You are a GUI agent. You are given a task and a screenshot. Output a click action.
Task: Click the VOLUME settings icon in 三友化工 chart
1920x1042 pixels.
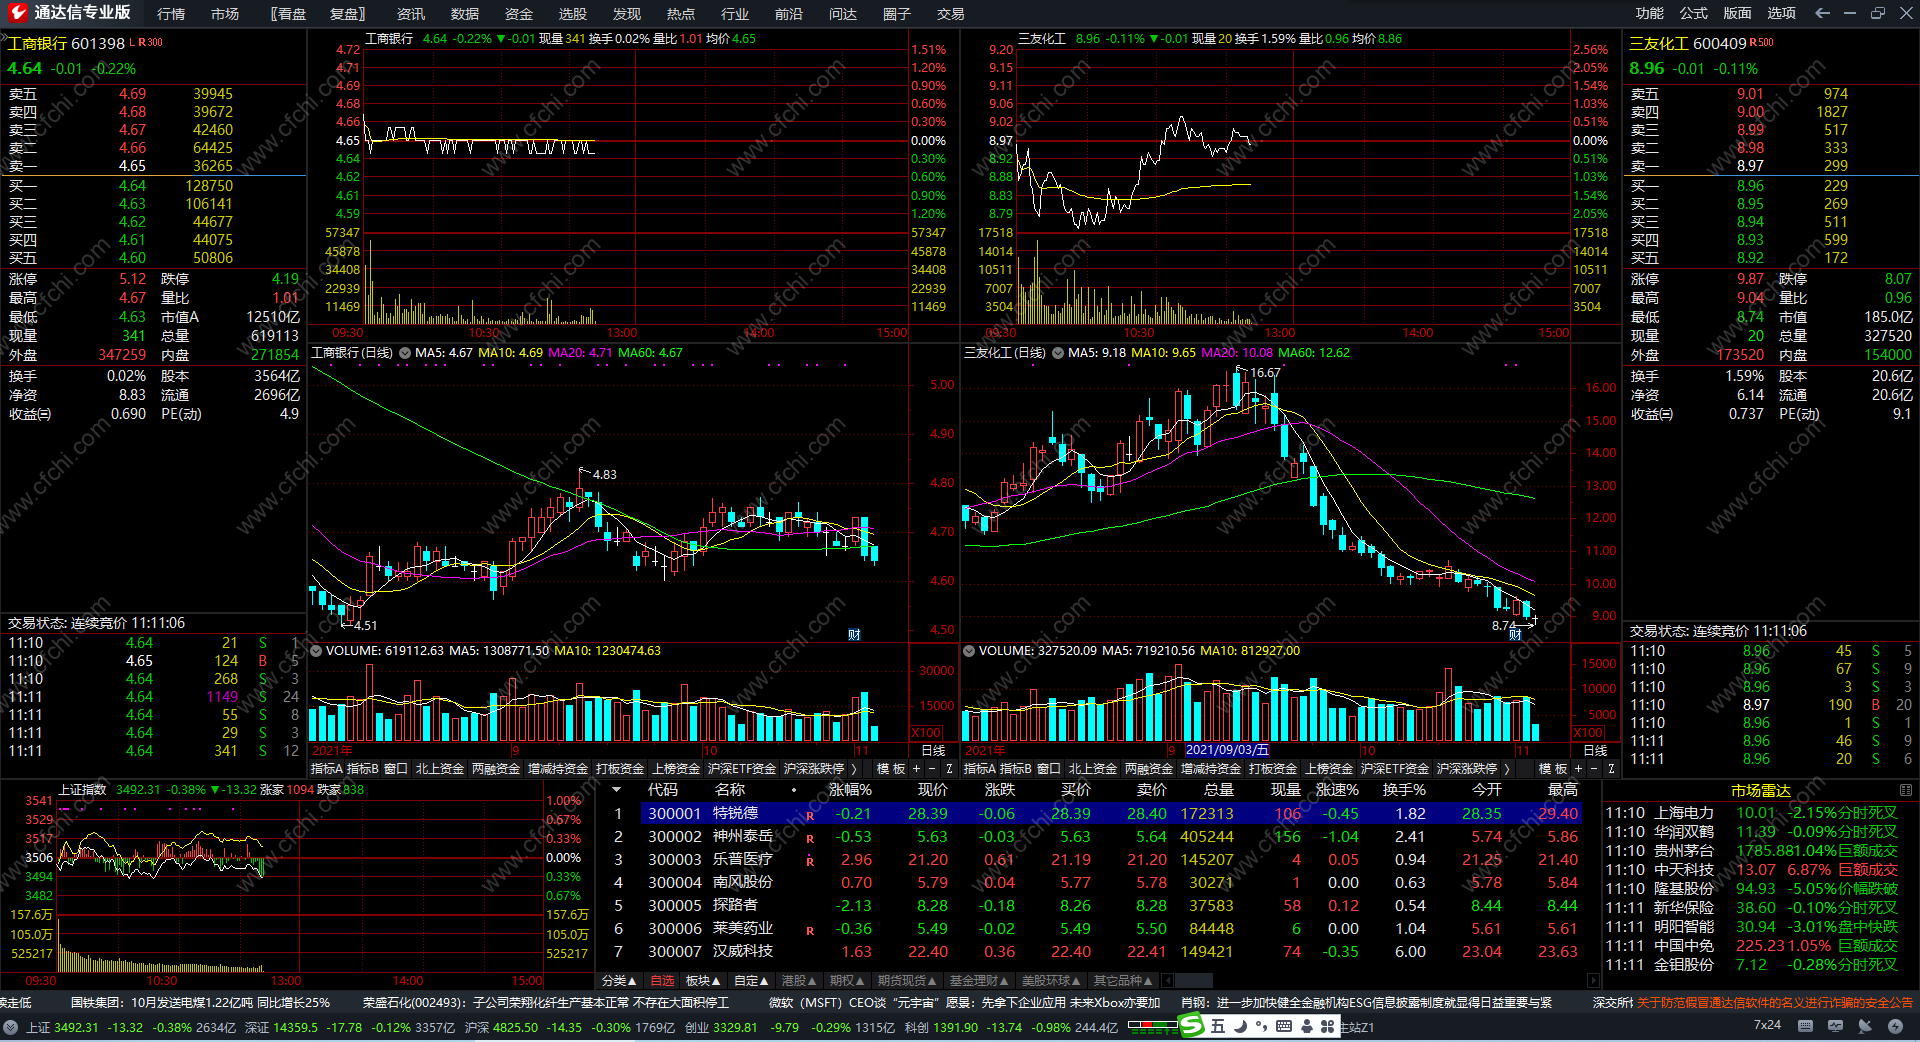click(968, 651)
